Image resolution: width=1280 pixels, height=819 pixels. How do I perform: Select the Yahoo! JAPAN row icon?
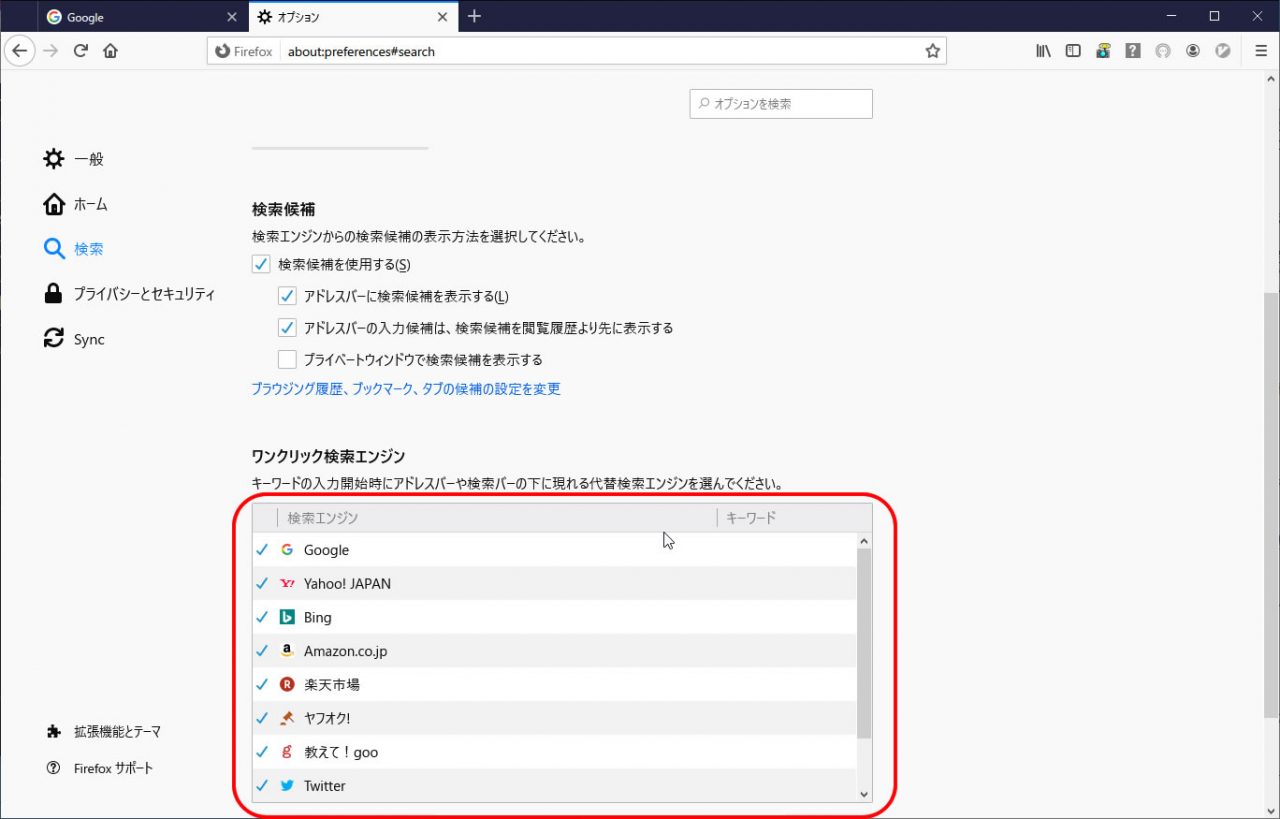tap(287, 583)
